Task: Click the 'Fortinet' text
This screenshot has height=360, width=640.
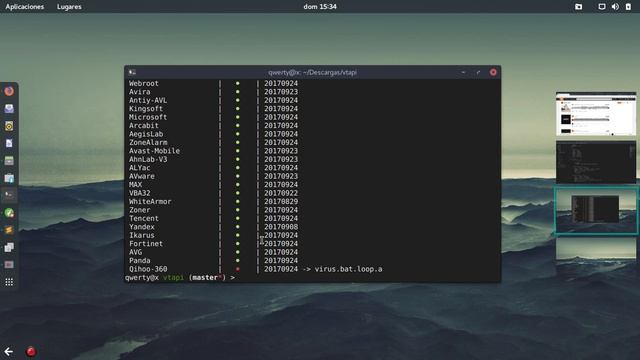Action: point(146,244)
